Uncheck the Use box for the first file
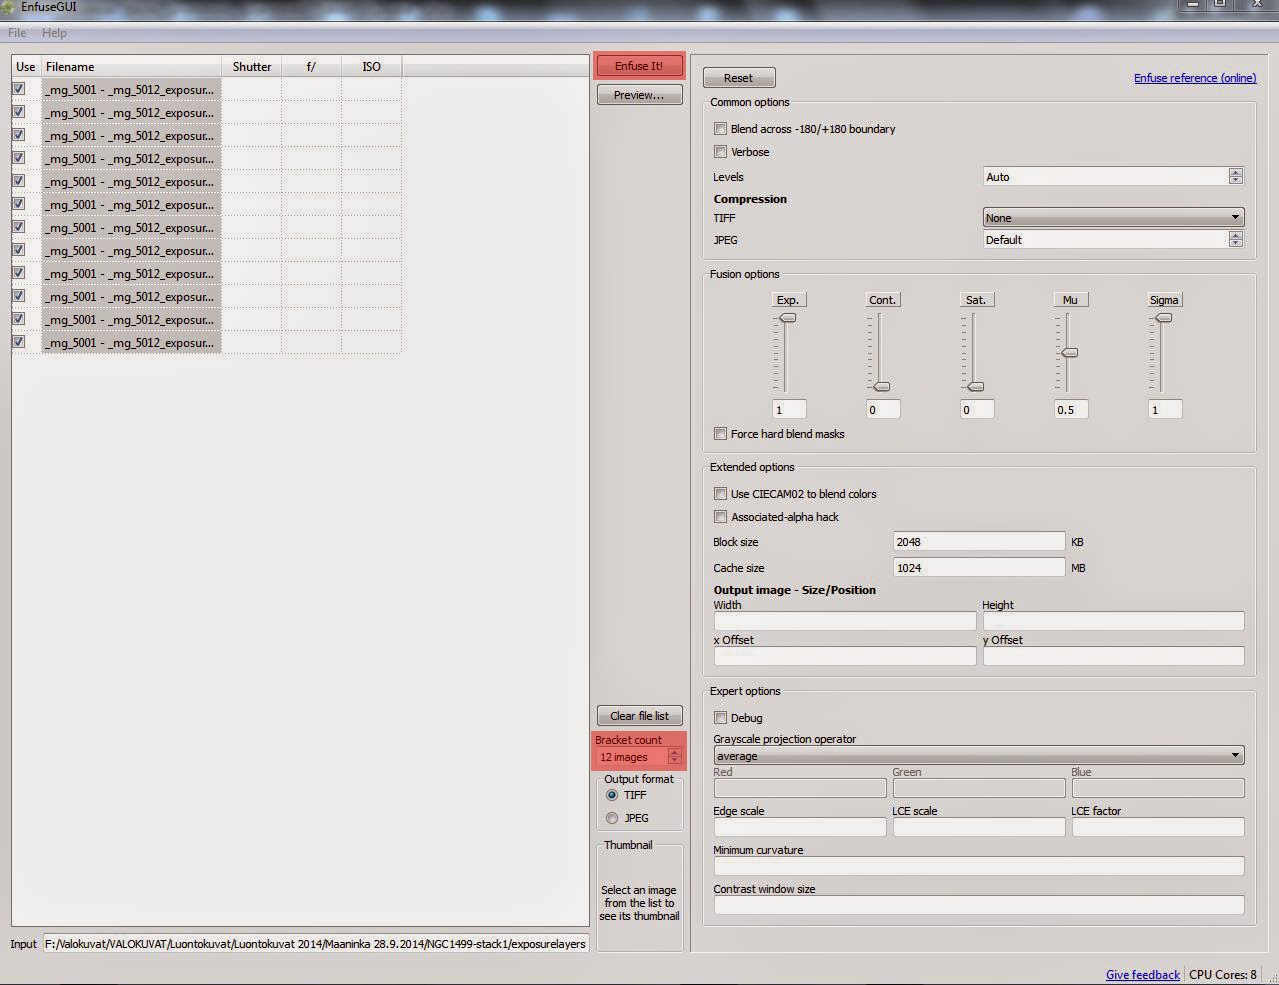Viewport: 1279px width, 985px height. click(x=18, y=89)
